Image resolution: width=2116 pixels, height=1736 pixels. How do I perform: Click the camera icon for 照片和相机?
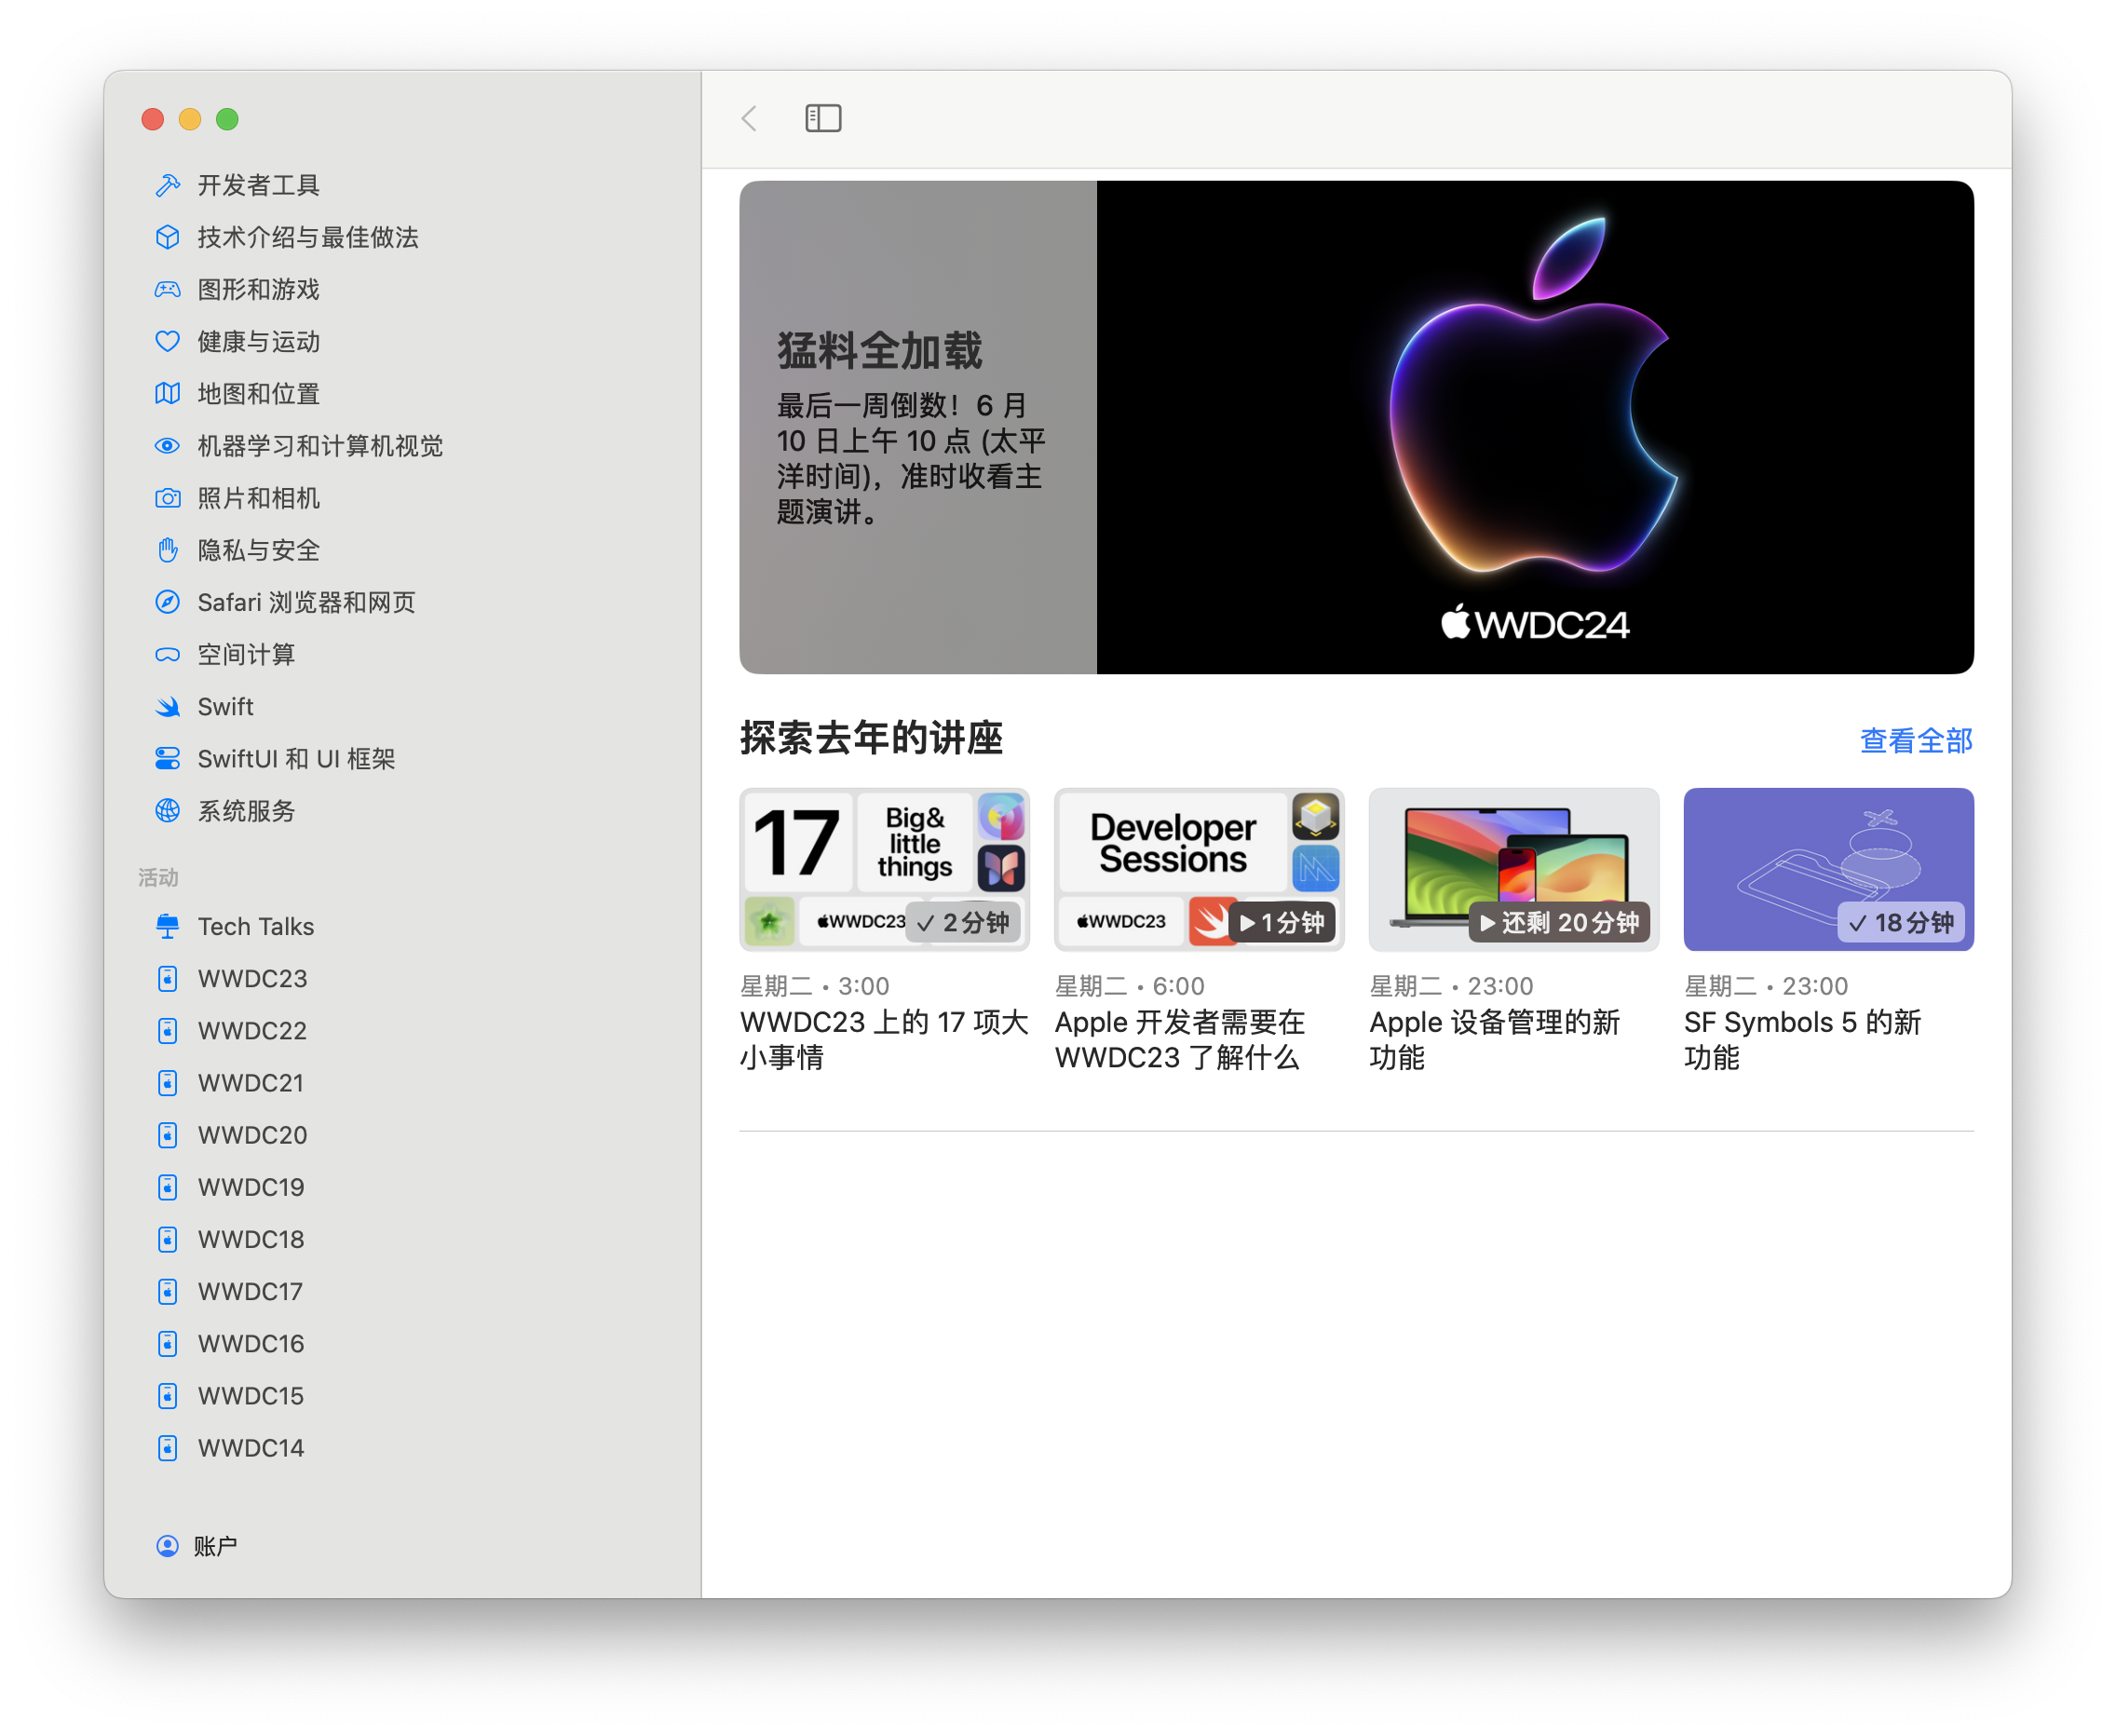click(167, 498)
